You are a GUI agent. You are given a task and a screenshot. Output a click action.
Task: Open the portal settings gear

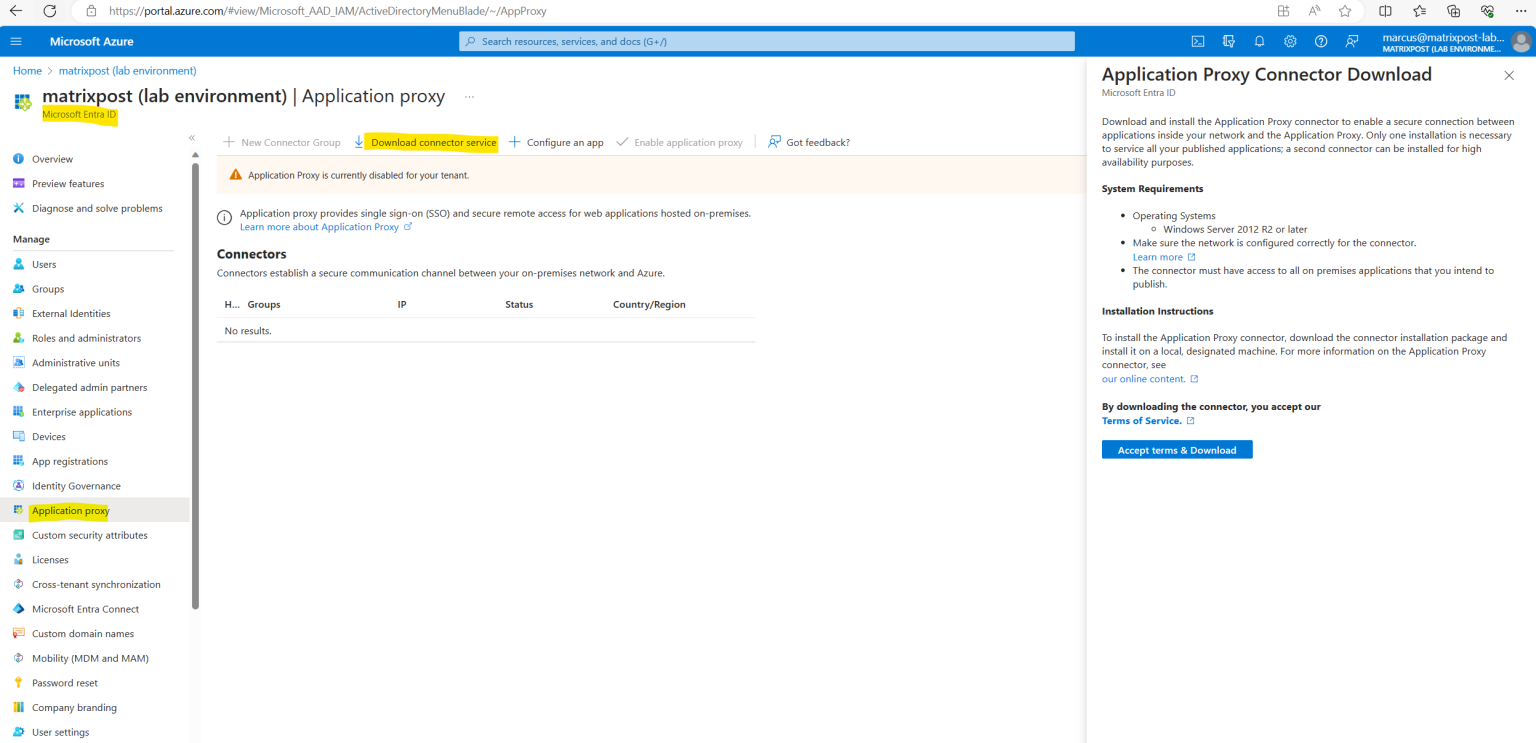coord(1290,41)
